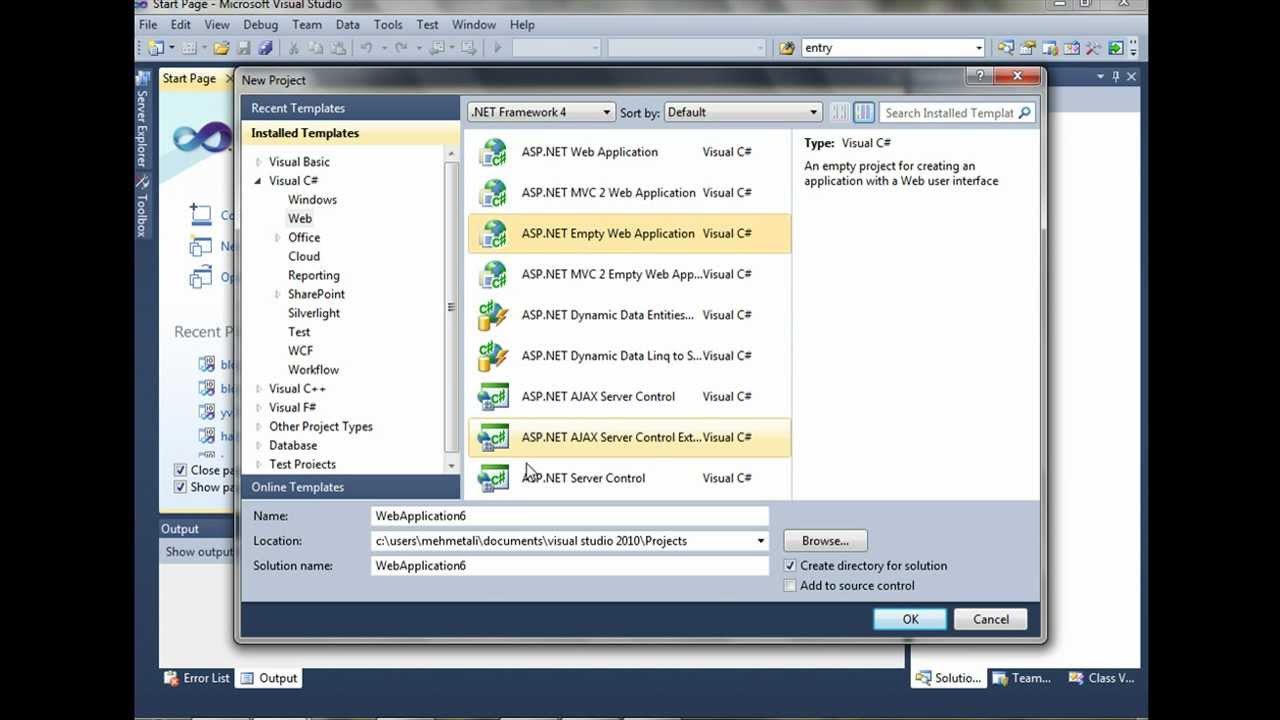This screenshot has height=720, width=1280.
Task: Click the ASP.NET Server Control icon
Action: [x=493, y=478]
